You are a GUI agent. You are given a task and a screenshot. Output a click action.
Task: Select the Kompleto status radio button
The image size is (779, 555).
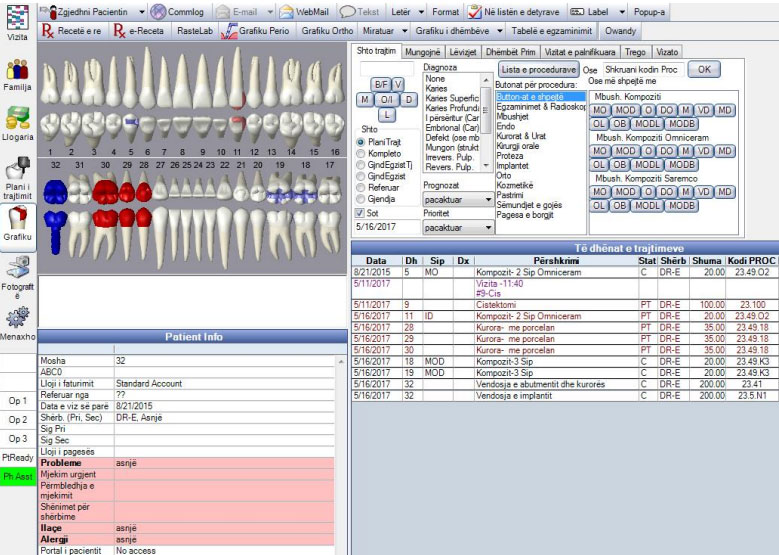click(361, 156)
